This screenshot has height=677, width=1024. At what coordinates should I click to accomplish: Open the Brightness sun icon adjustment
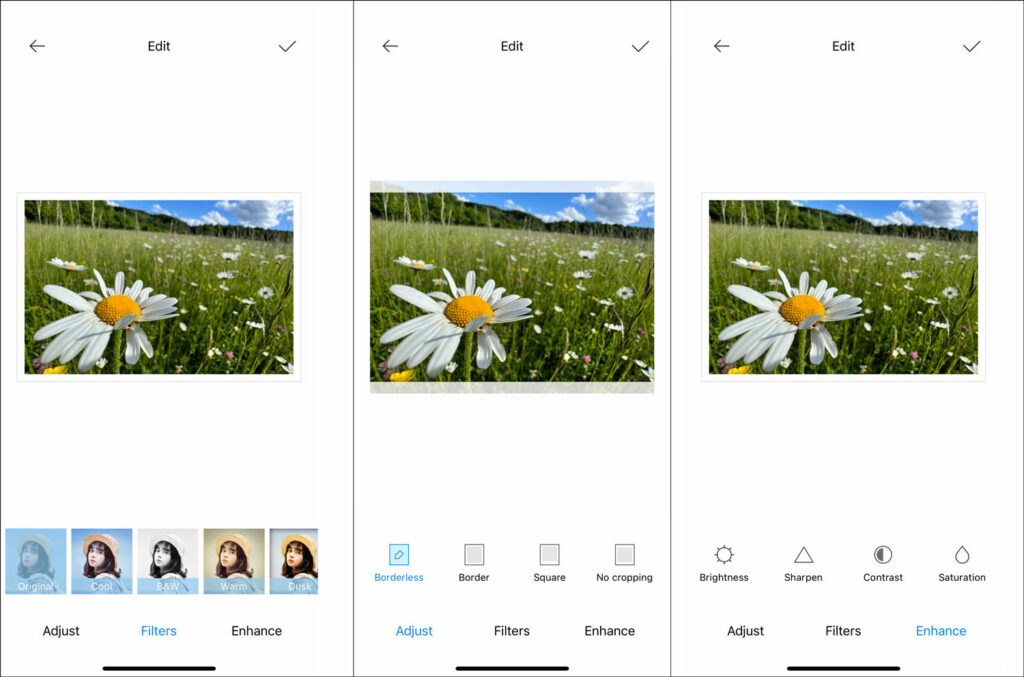[724, 554]
